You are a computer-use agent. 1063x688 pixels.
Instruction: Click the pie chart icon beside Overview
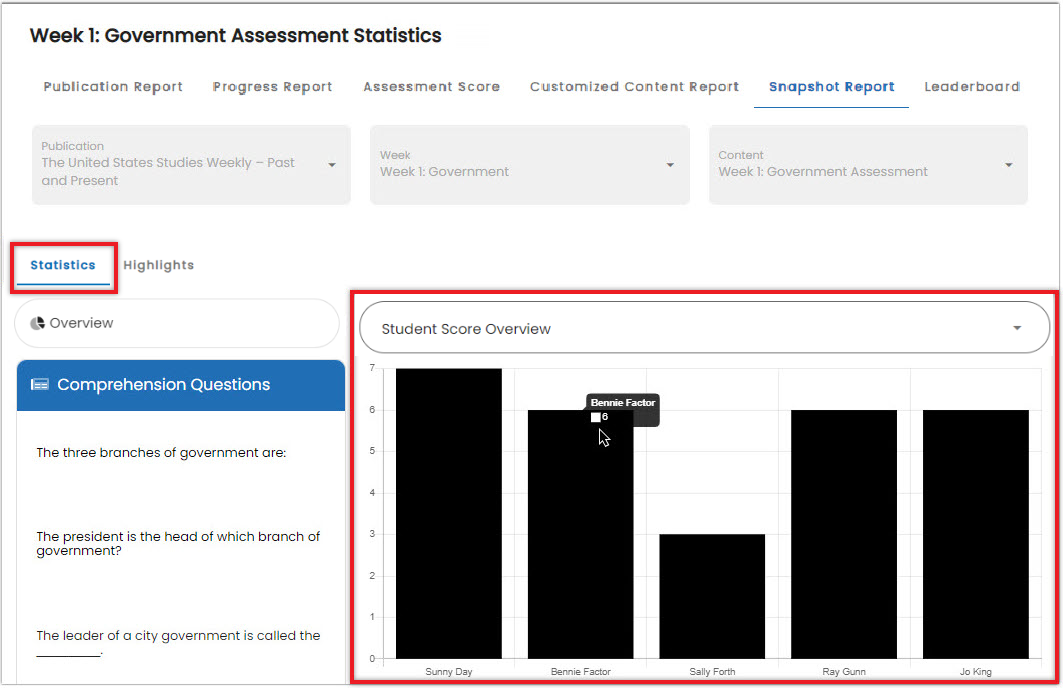pos(36,322)
